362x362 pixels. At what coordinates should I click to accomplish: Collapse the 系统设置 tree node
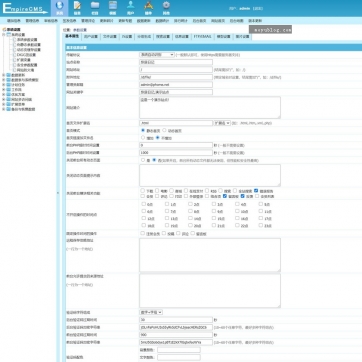[x=3, y=34]
